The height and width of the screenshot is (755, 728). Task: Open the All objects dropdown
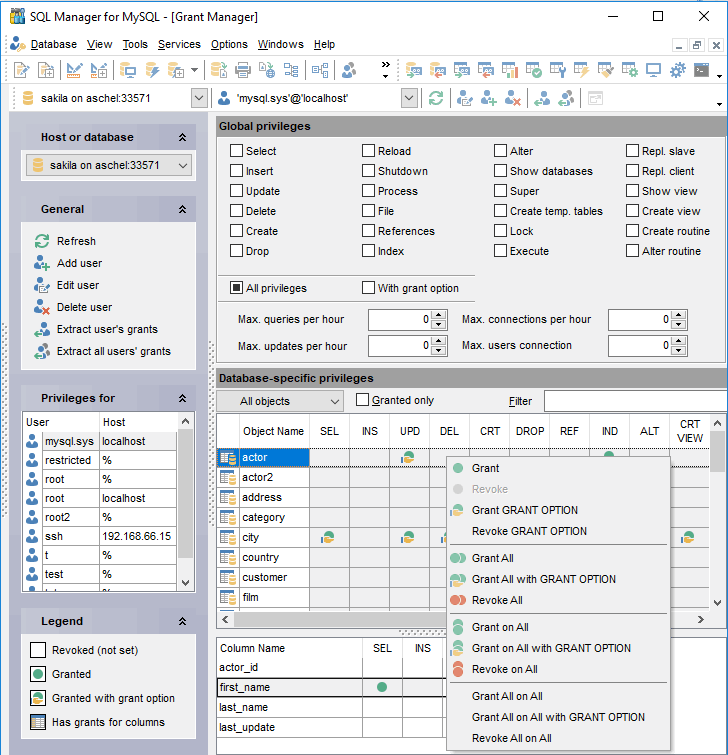tap(280, 401)
